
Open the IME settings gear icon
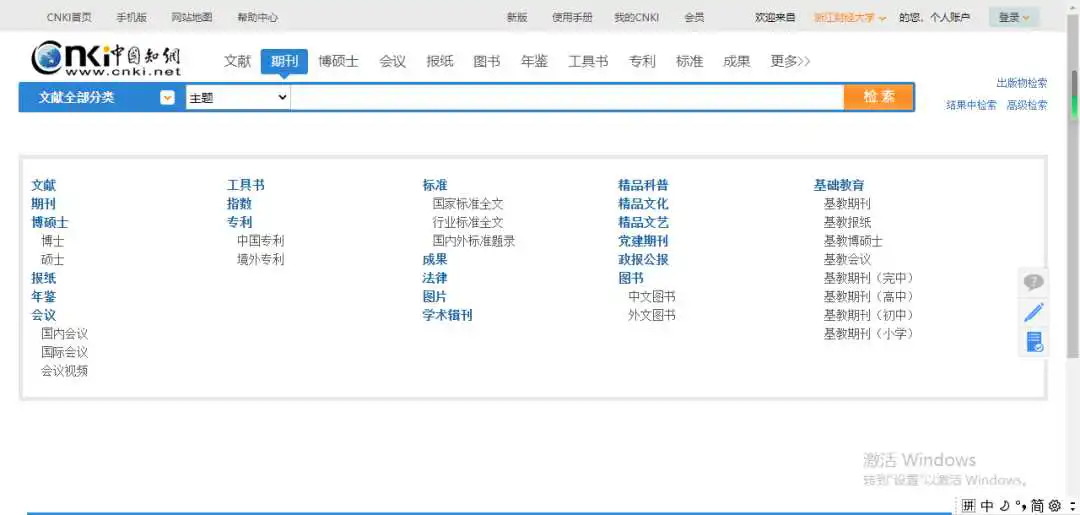tap(1054, 506)
